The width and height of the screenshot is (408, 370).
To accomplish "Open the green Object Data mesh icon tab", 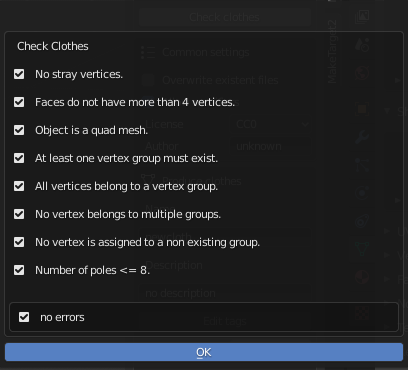I will coord(362,248).
